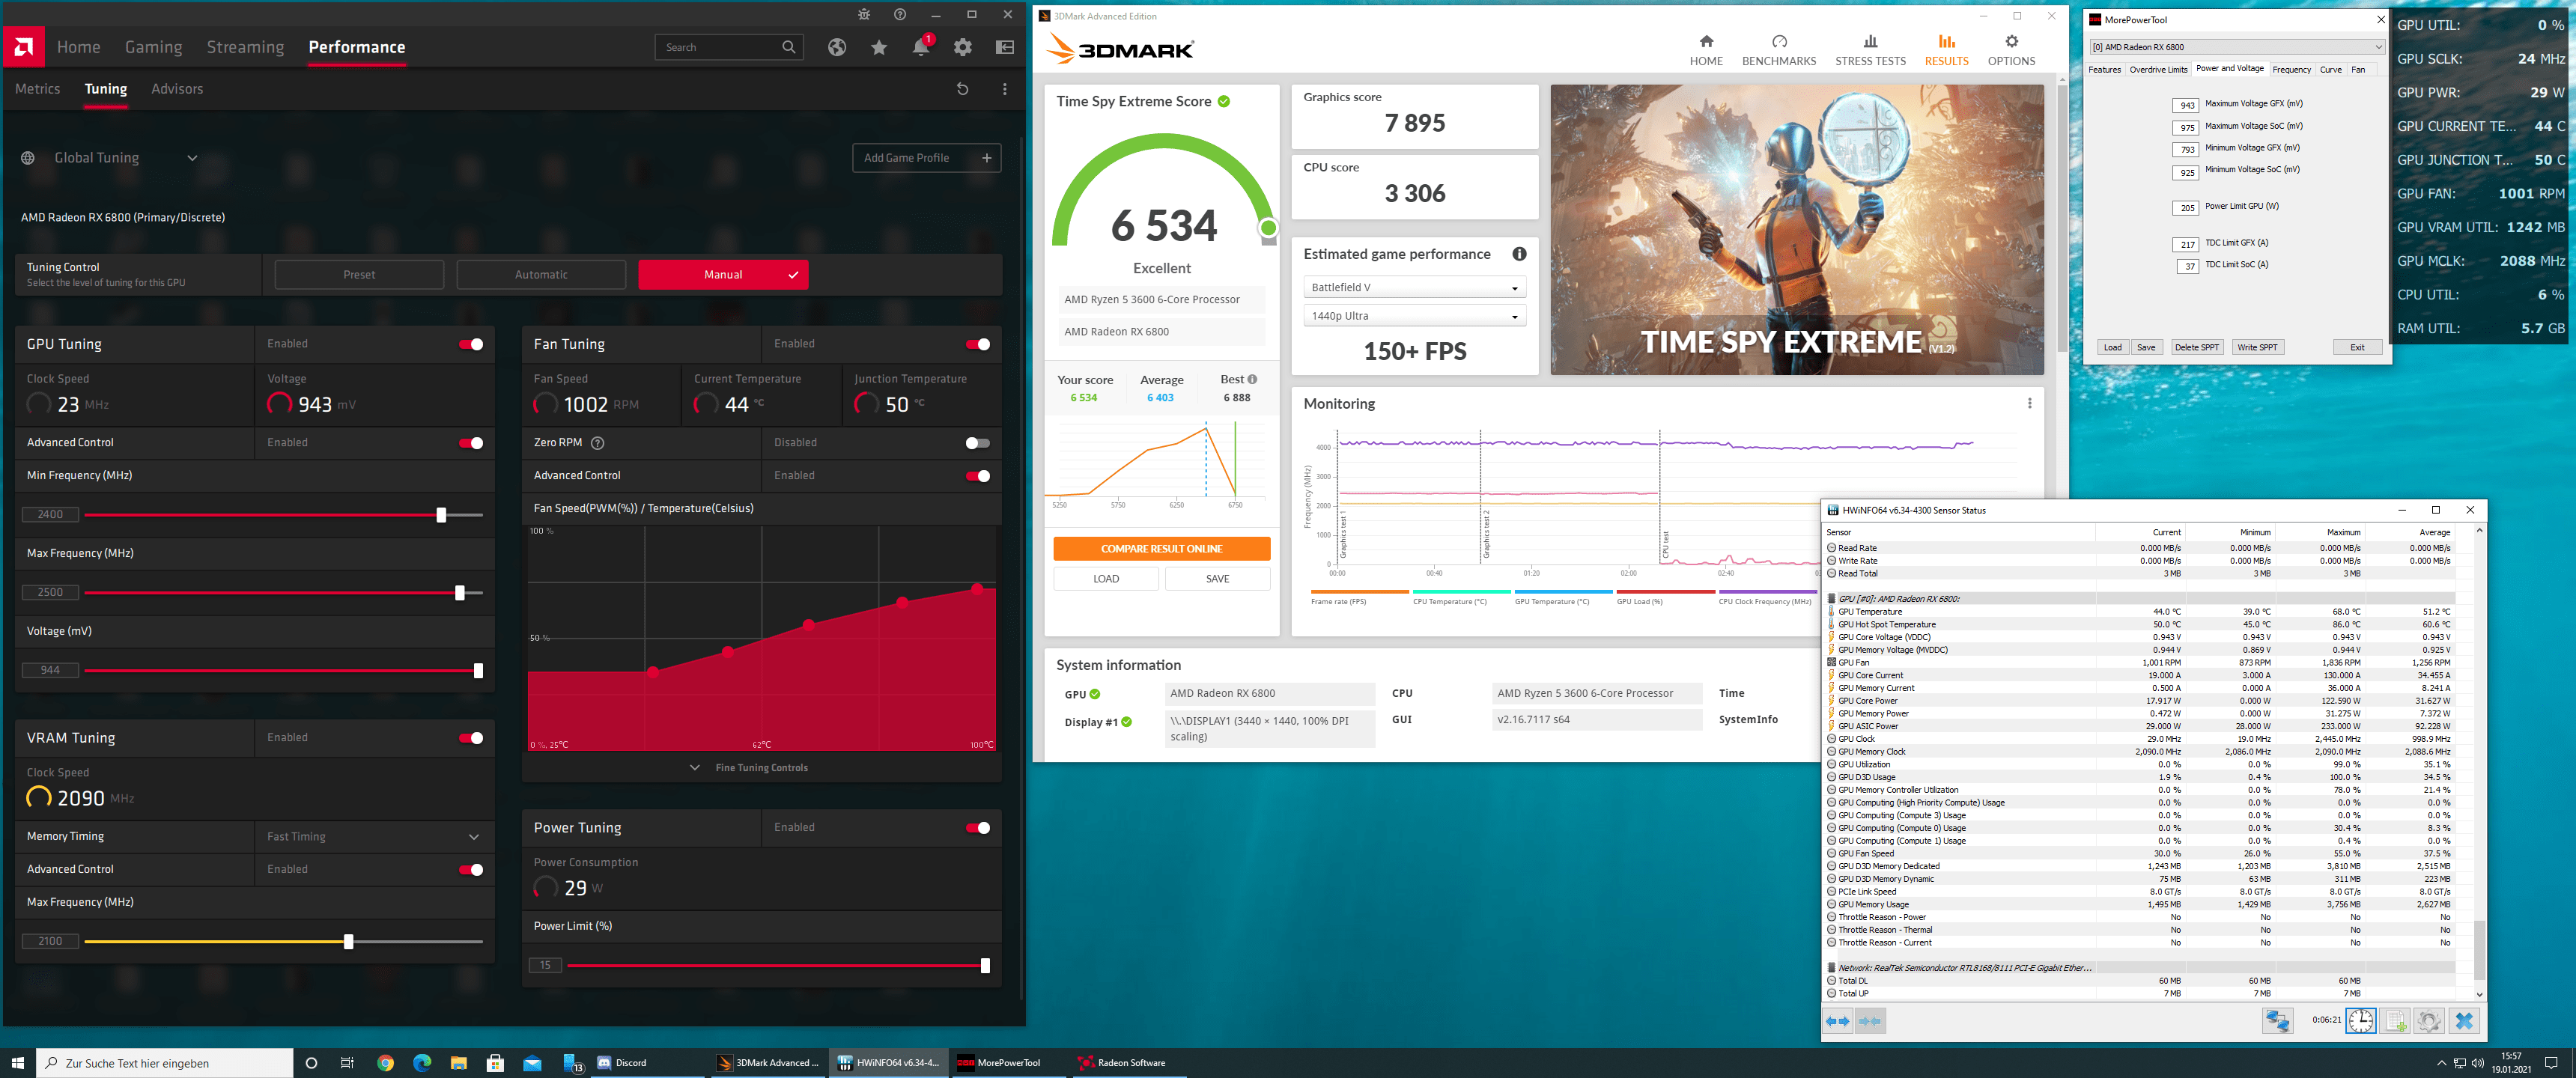Open 3DMark OPTIONS gear

point(2011,50)
